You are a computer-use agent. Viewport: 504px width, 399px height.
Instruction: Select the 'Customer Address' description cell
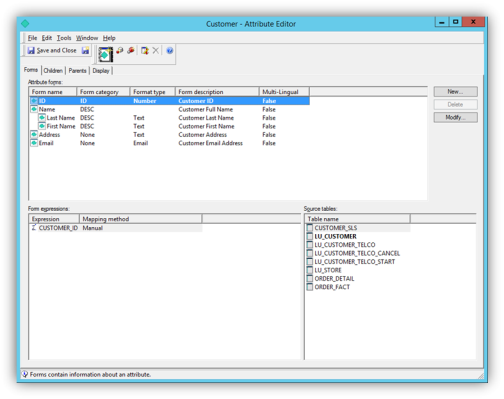tap(202, 134)
